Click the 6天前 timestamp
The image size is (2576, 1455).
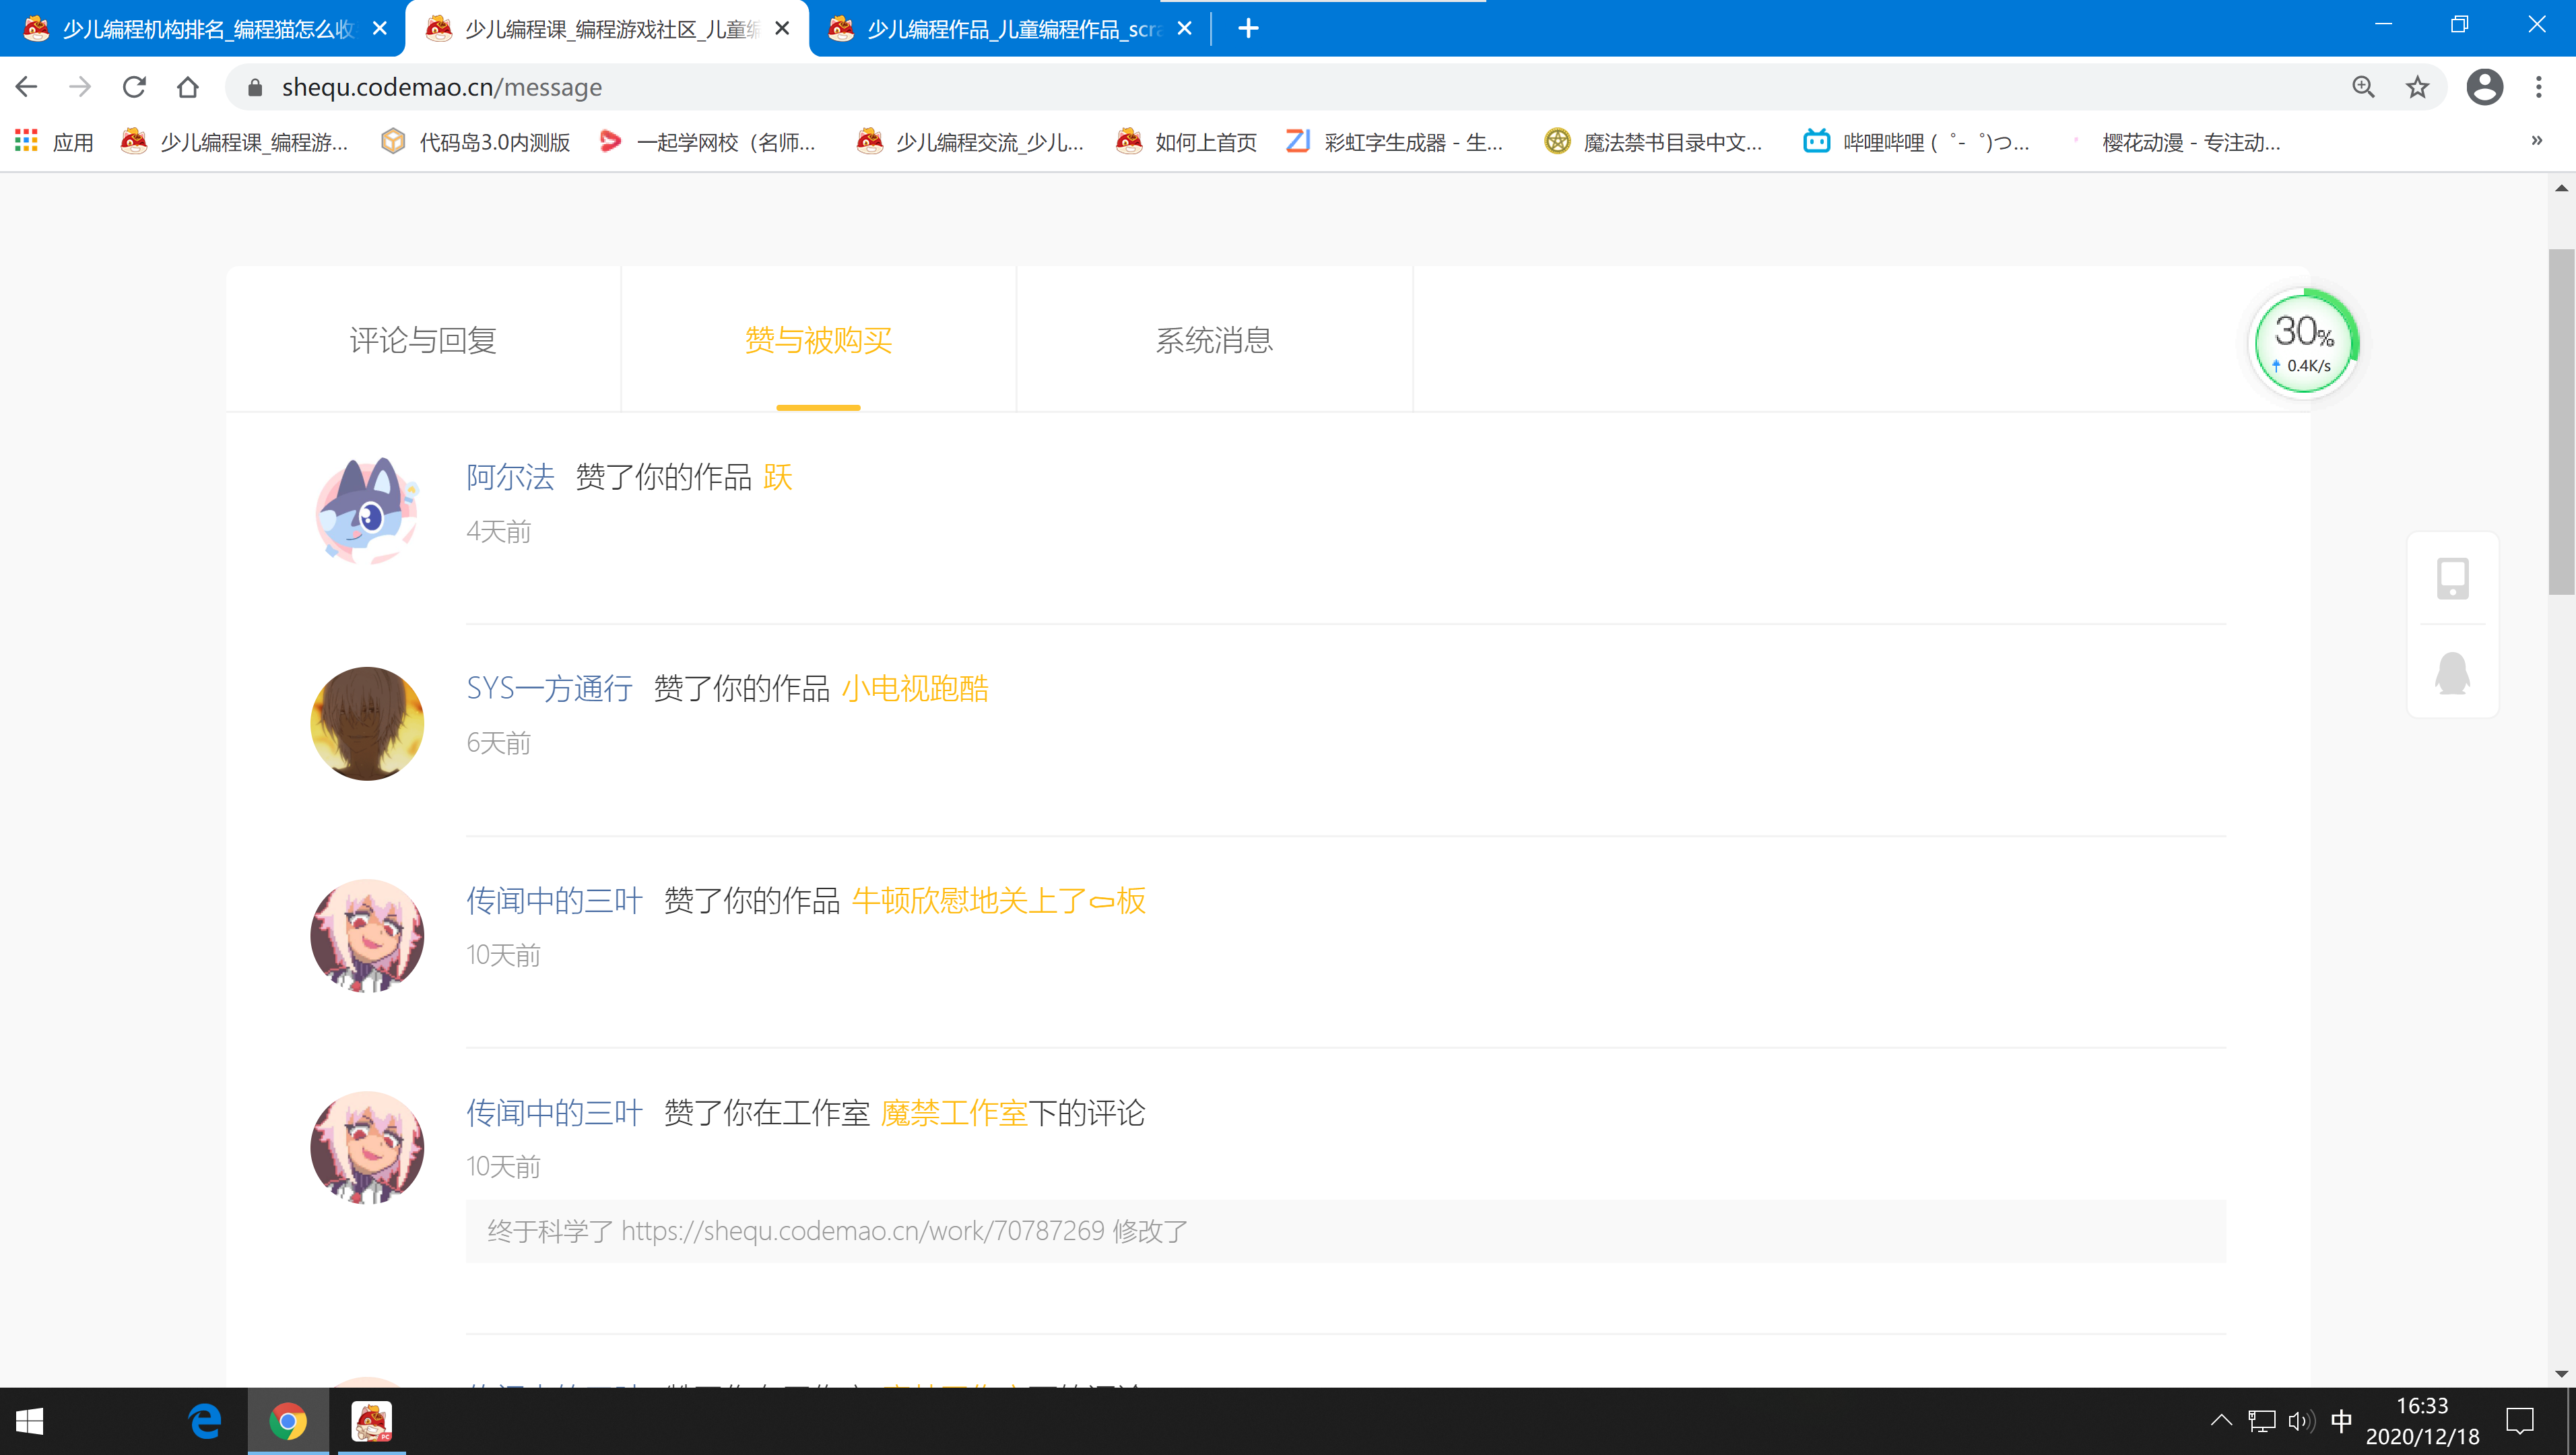(499, 743)
